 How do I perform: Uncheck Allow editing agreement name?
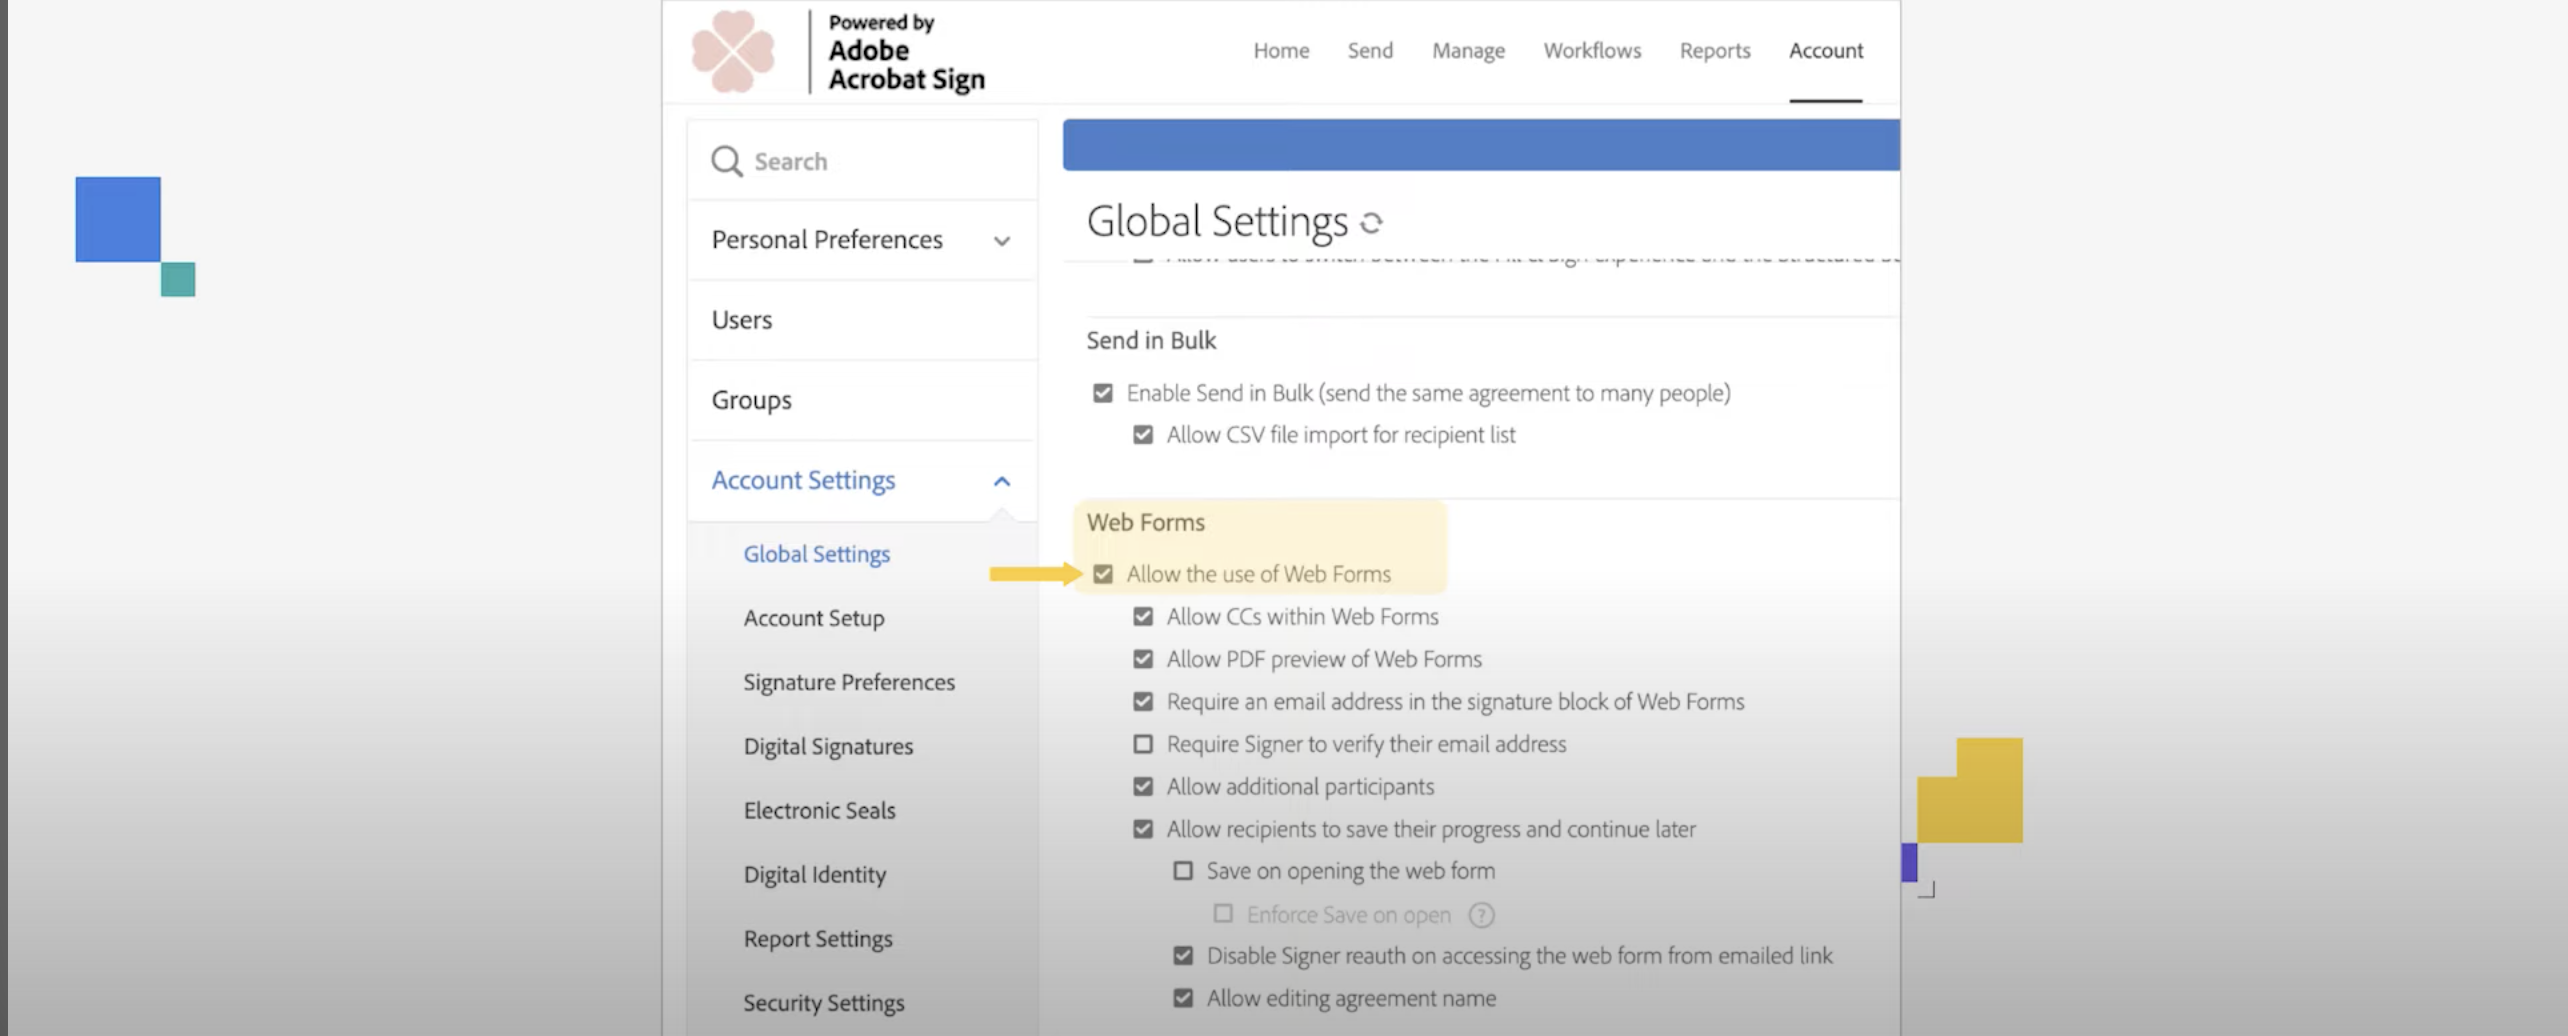point(1182,997)
